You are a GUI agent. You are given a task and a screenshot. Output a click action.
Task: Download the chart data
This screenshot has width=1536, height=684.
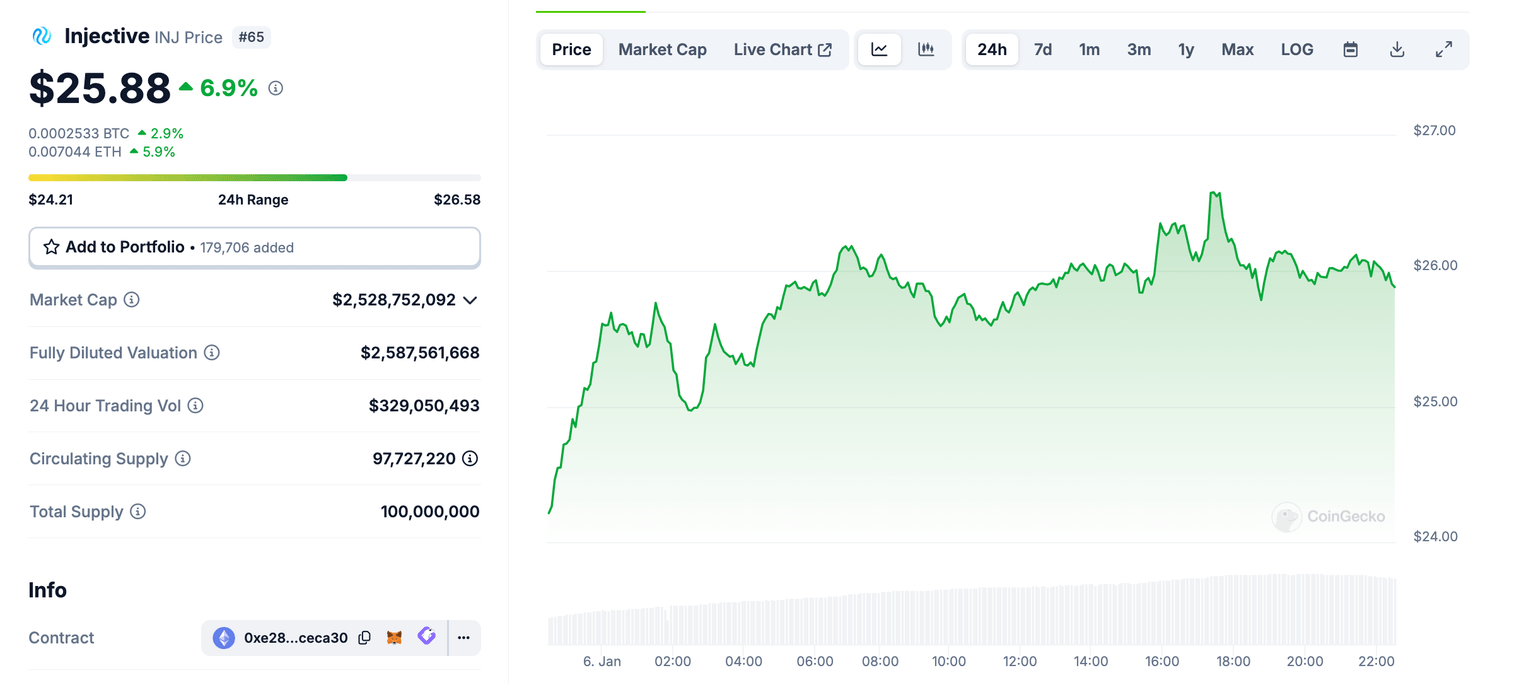1397,49
